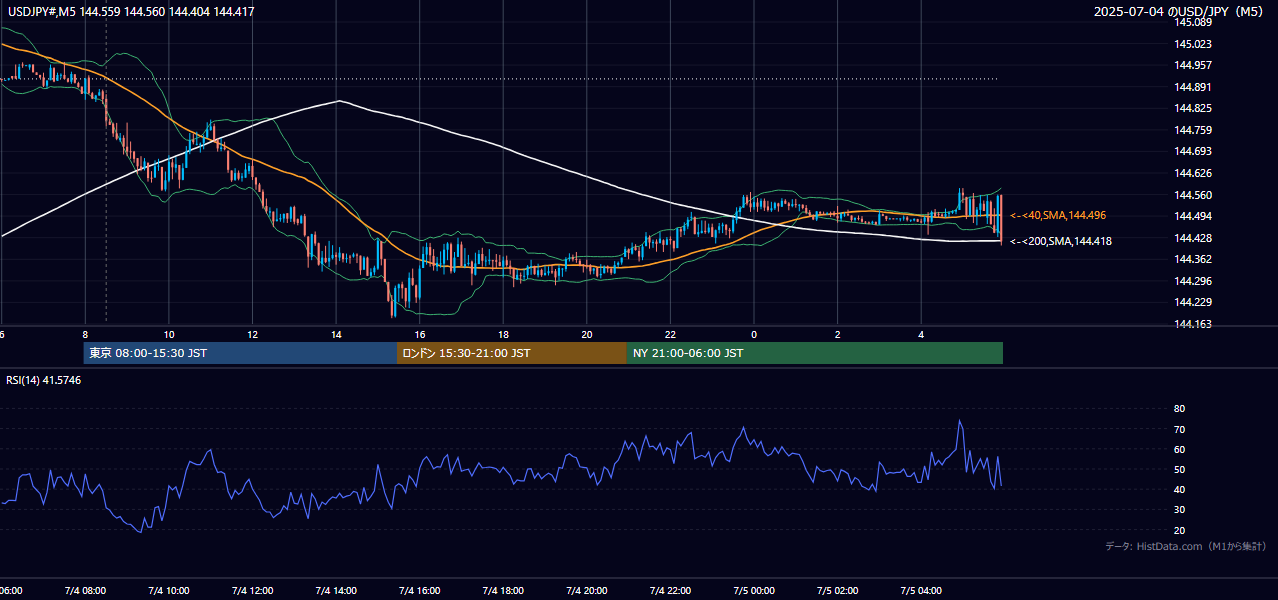
Task: Click the 7/4 12:00 time label
Action: click(252, 591)
